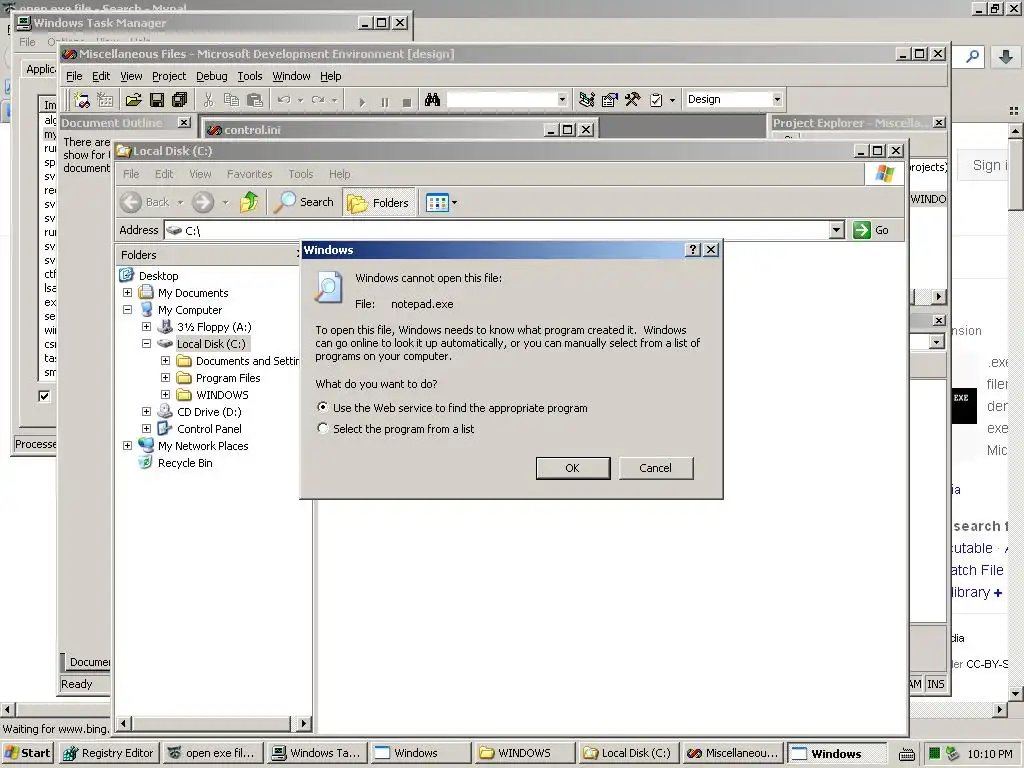Viewport: 1024px width, 768px height.
Task: Switch to WINDOWS folder taskbar button
Action: tap(524, 752)
